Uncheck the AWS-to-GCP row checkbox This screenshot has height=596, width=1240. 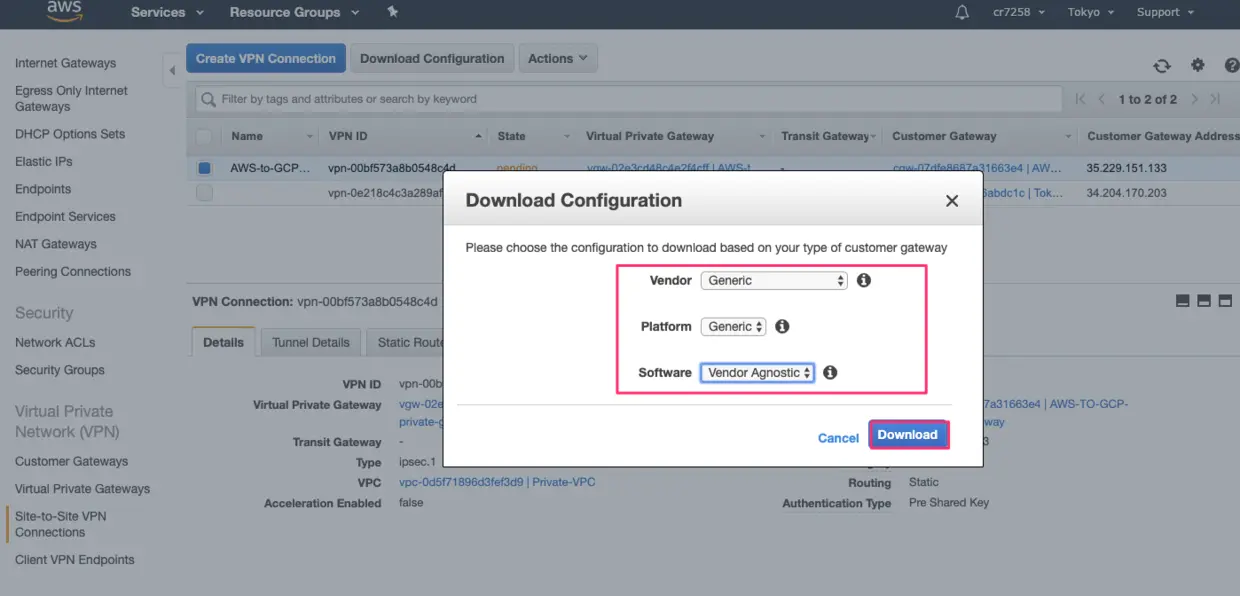click(x=204, y=168)
